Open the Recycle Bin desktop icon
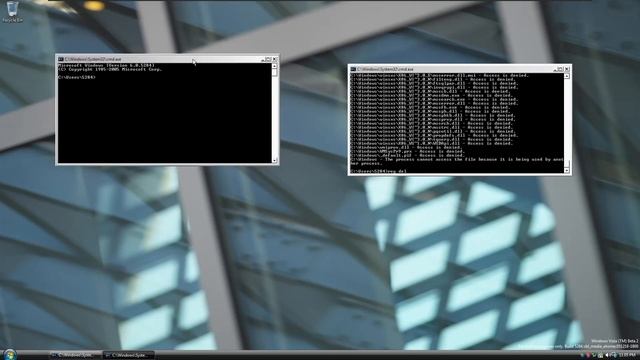640x360 pixels. (x=13, y=11)
